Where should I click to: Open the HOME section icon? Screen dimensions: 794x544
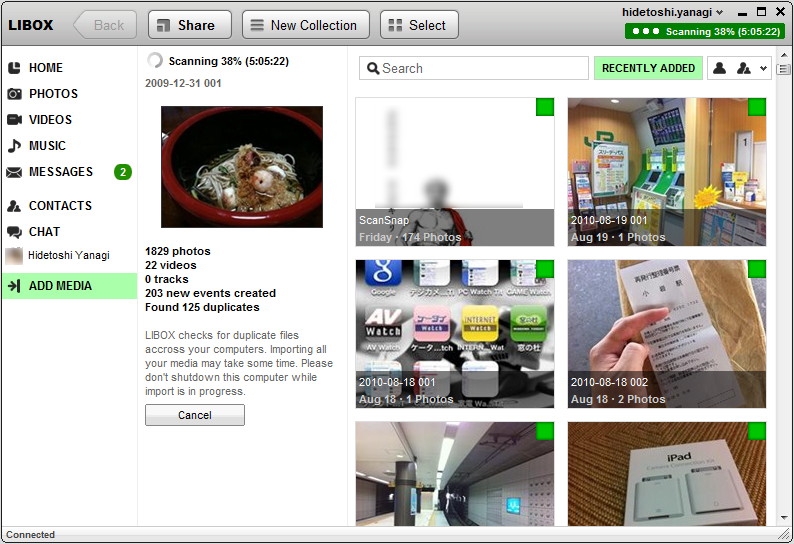coord(14,68)
